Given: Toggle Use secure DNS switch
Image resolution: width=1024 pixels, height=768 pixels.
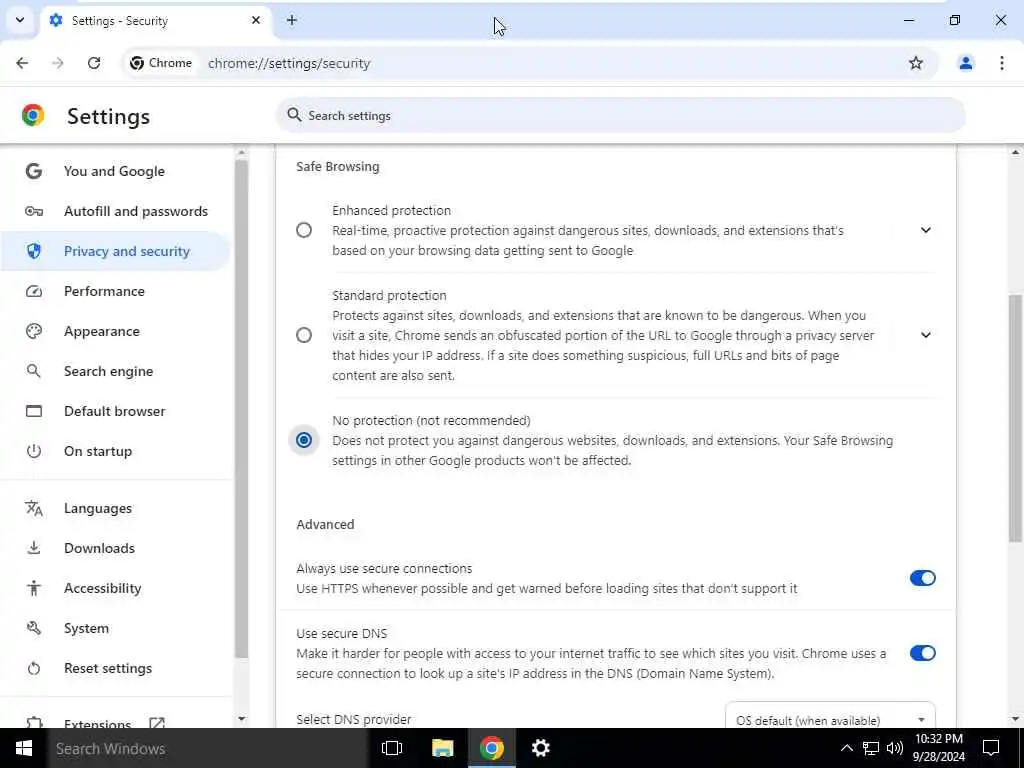Looking at the screenshot, I should (922, 653).
